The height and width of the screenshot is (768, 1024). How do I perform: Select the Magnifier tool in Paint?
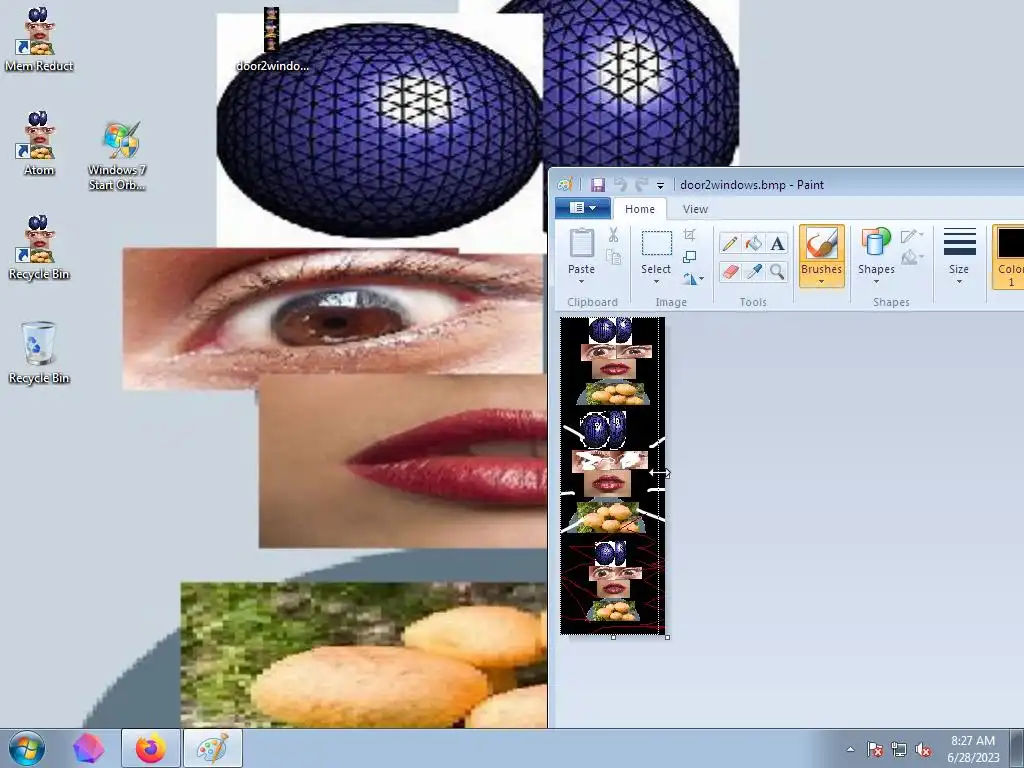pos(777,271)
